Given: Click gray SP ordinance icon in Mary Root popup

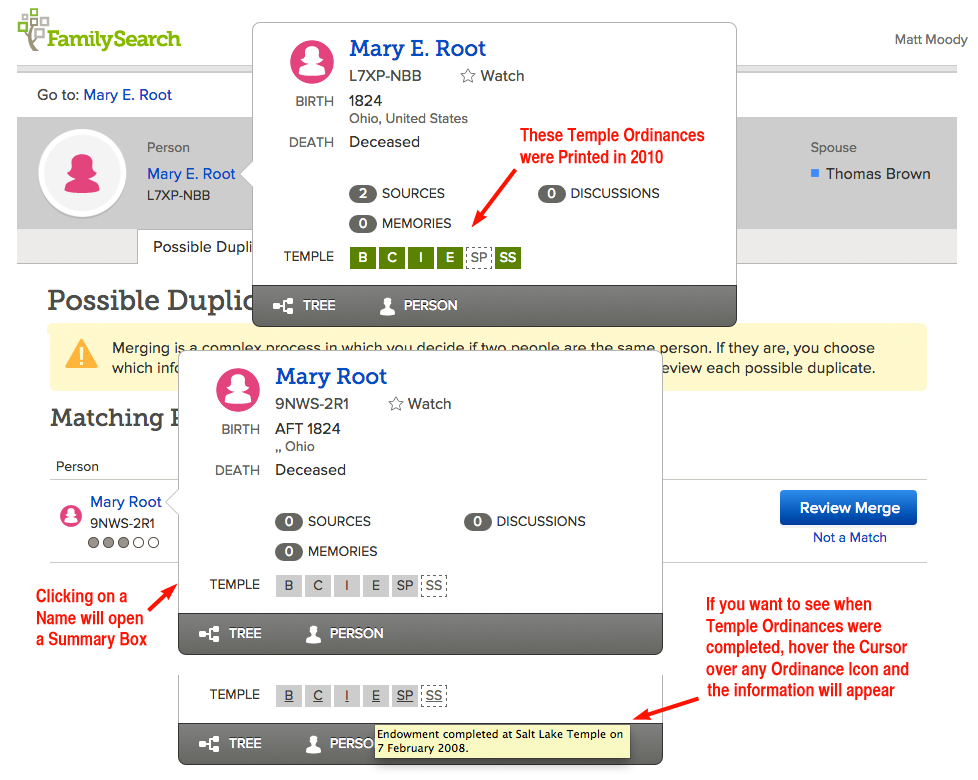Looking at the screenshot, I should point(405,585).
